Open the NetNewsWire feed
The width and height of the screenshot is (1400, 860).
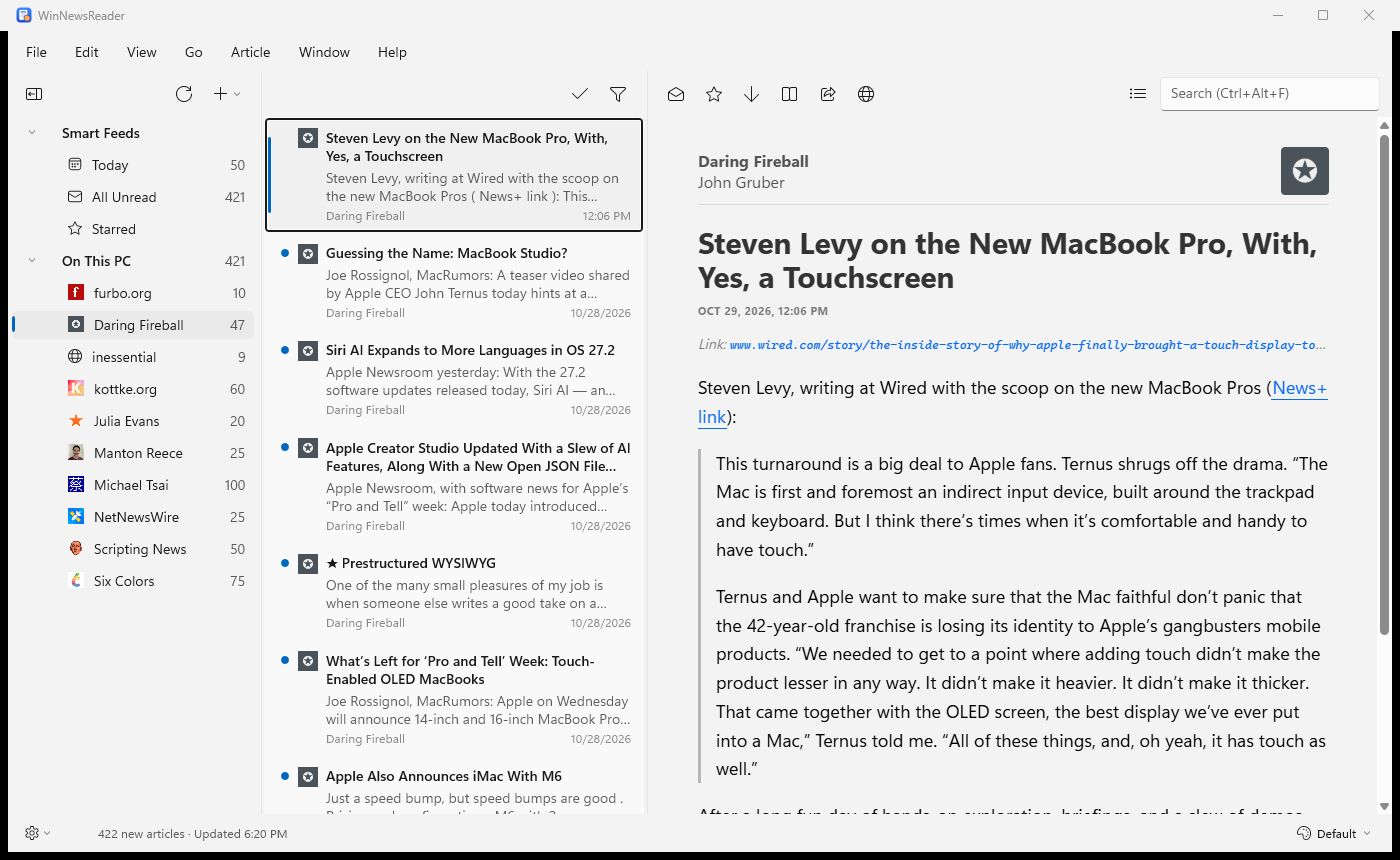pos(133,517)
